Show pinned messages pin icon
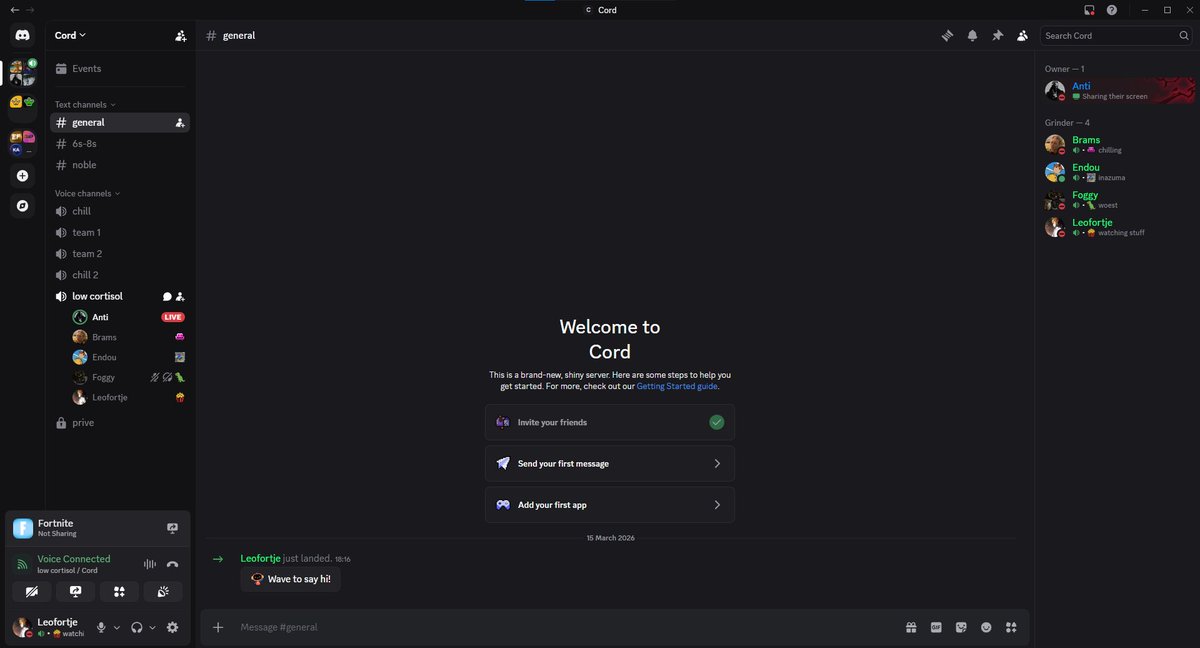The width and height of the screenshot is (1200, 648). (997, 35)
